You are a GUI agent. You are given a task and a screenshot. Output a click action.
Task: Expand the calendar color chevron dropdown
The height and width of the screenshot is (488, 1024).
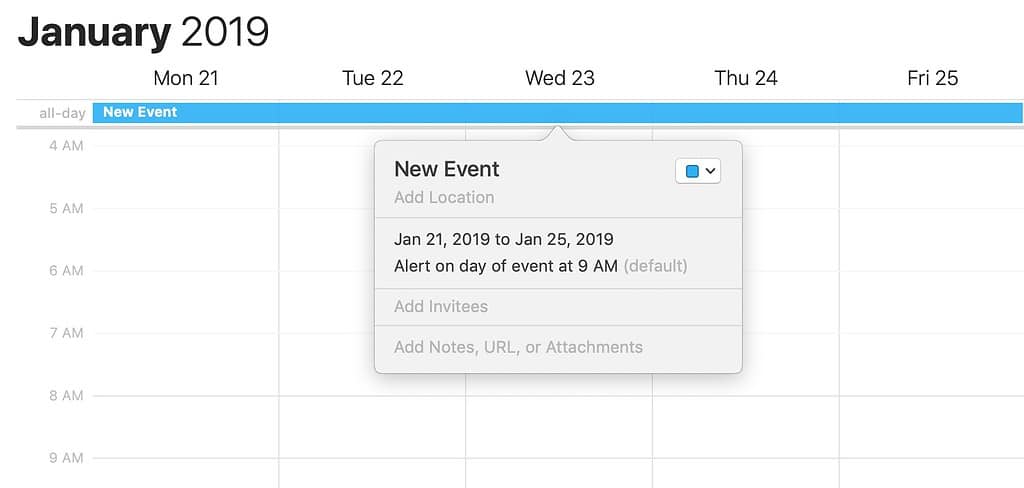pos(710,172)
